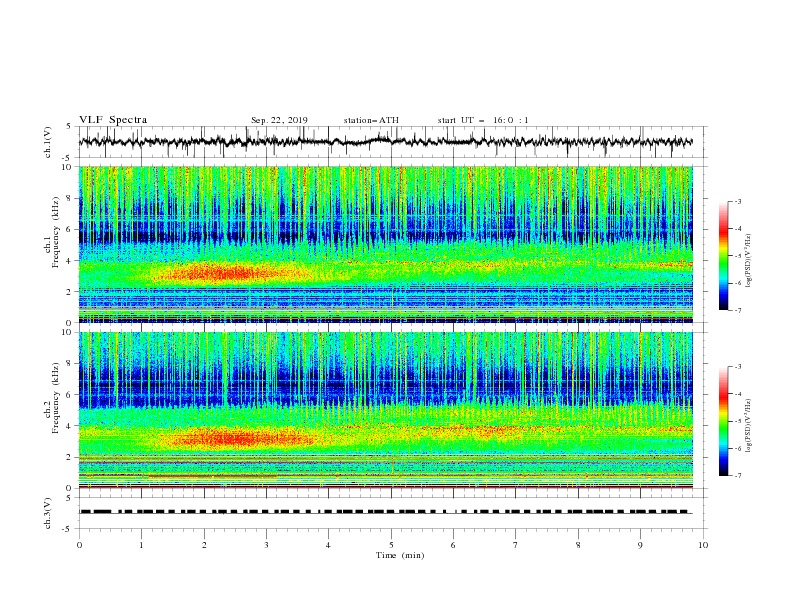Click the time axis tick label '5'
The image size is (792, 612).
(391, 545)
